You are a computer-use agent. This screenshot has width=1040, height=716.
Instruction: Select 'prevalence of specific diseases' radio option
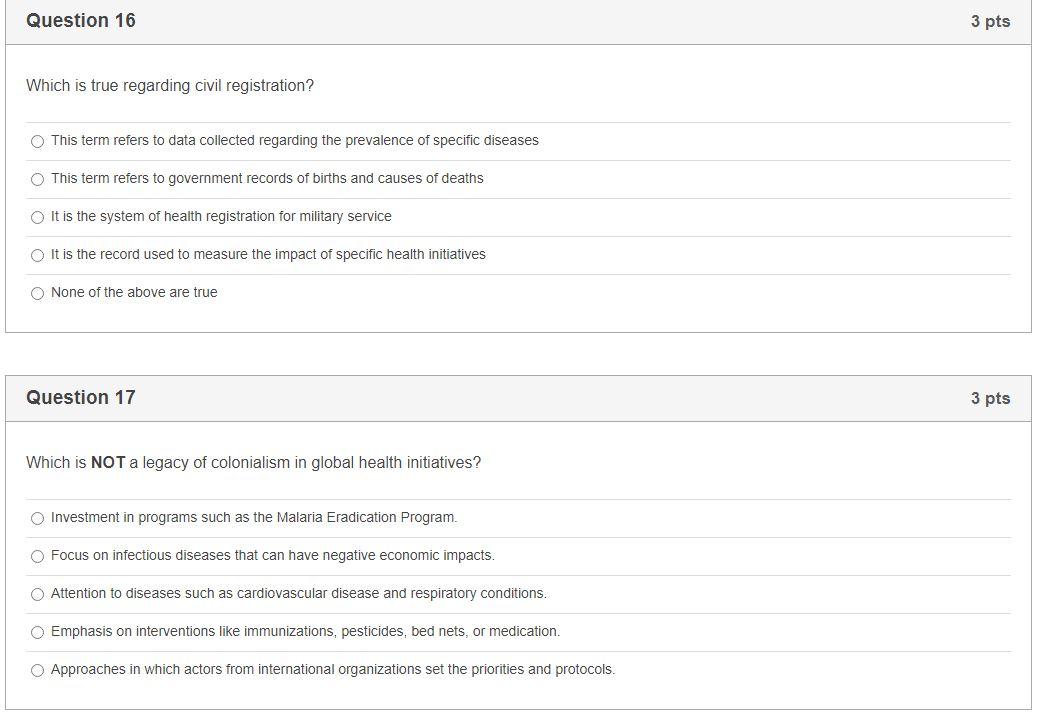pyautogui.click(x=38, y=142)
